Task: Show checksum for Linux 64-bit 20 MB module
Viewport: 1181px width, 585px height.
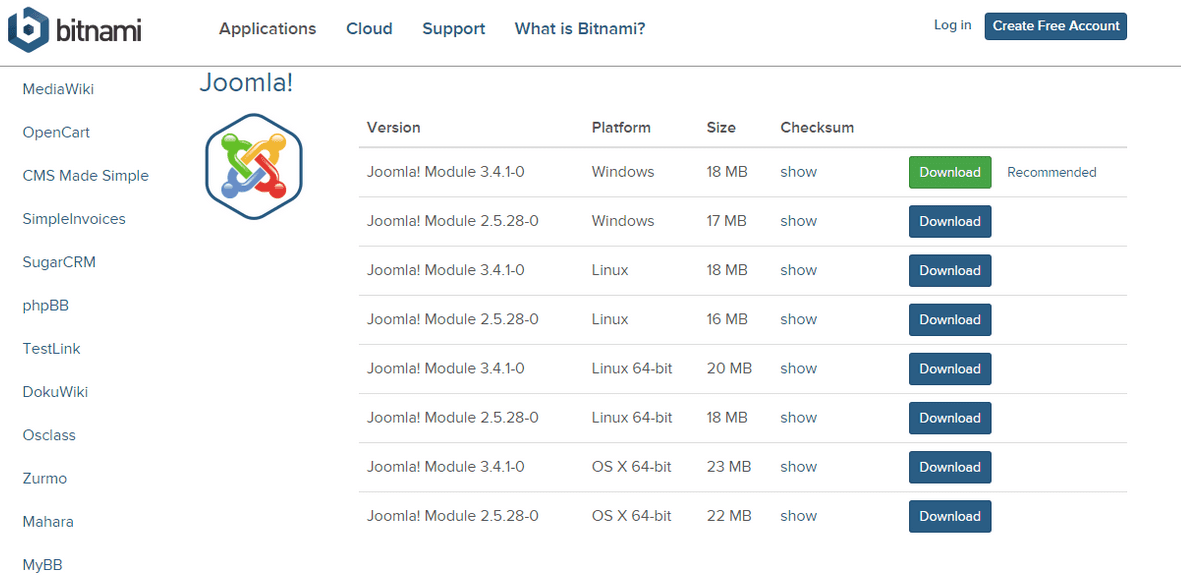Action: [x=798, y=368]
